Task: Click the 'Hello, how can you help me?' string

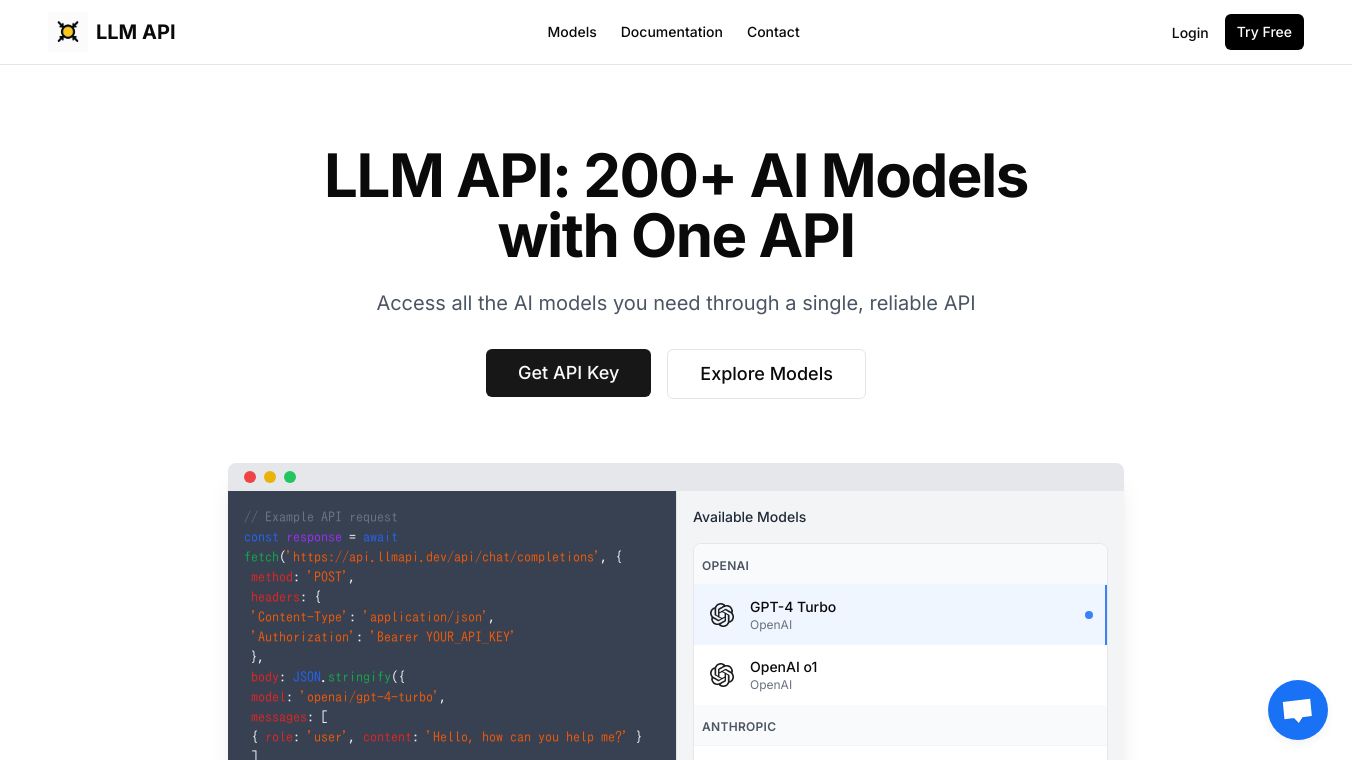Action: click(x=527, y=737)
